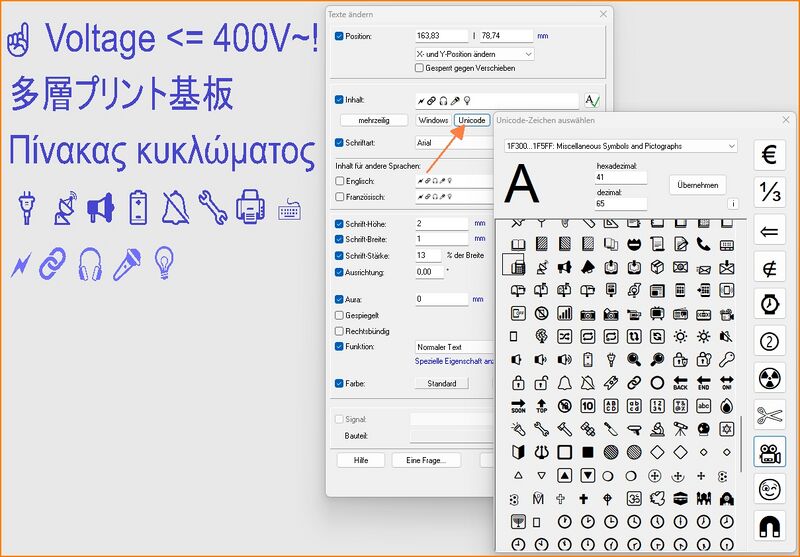Viewport: 800px width, 557px height.
Task: Check the Rechtsbündig option
Action: pyautogui.click(x=340, y=331)
